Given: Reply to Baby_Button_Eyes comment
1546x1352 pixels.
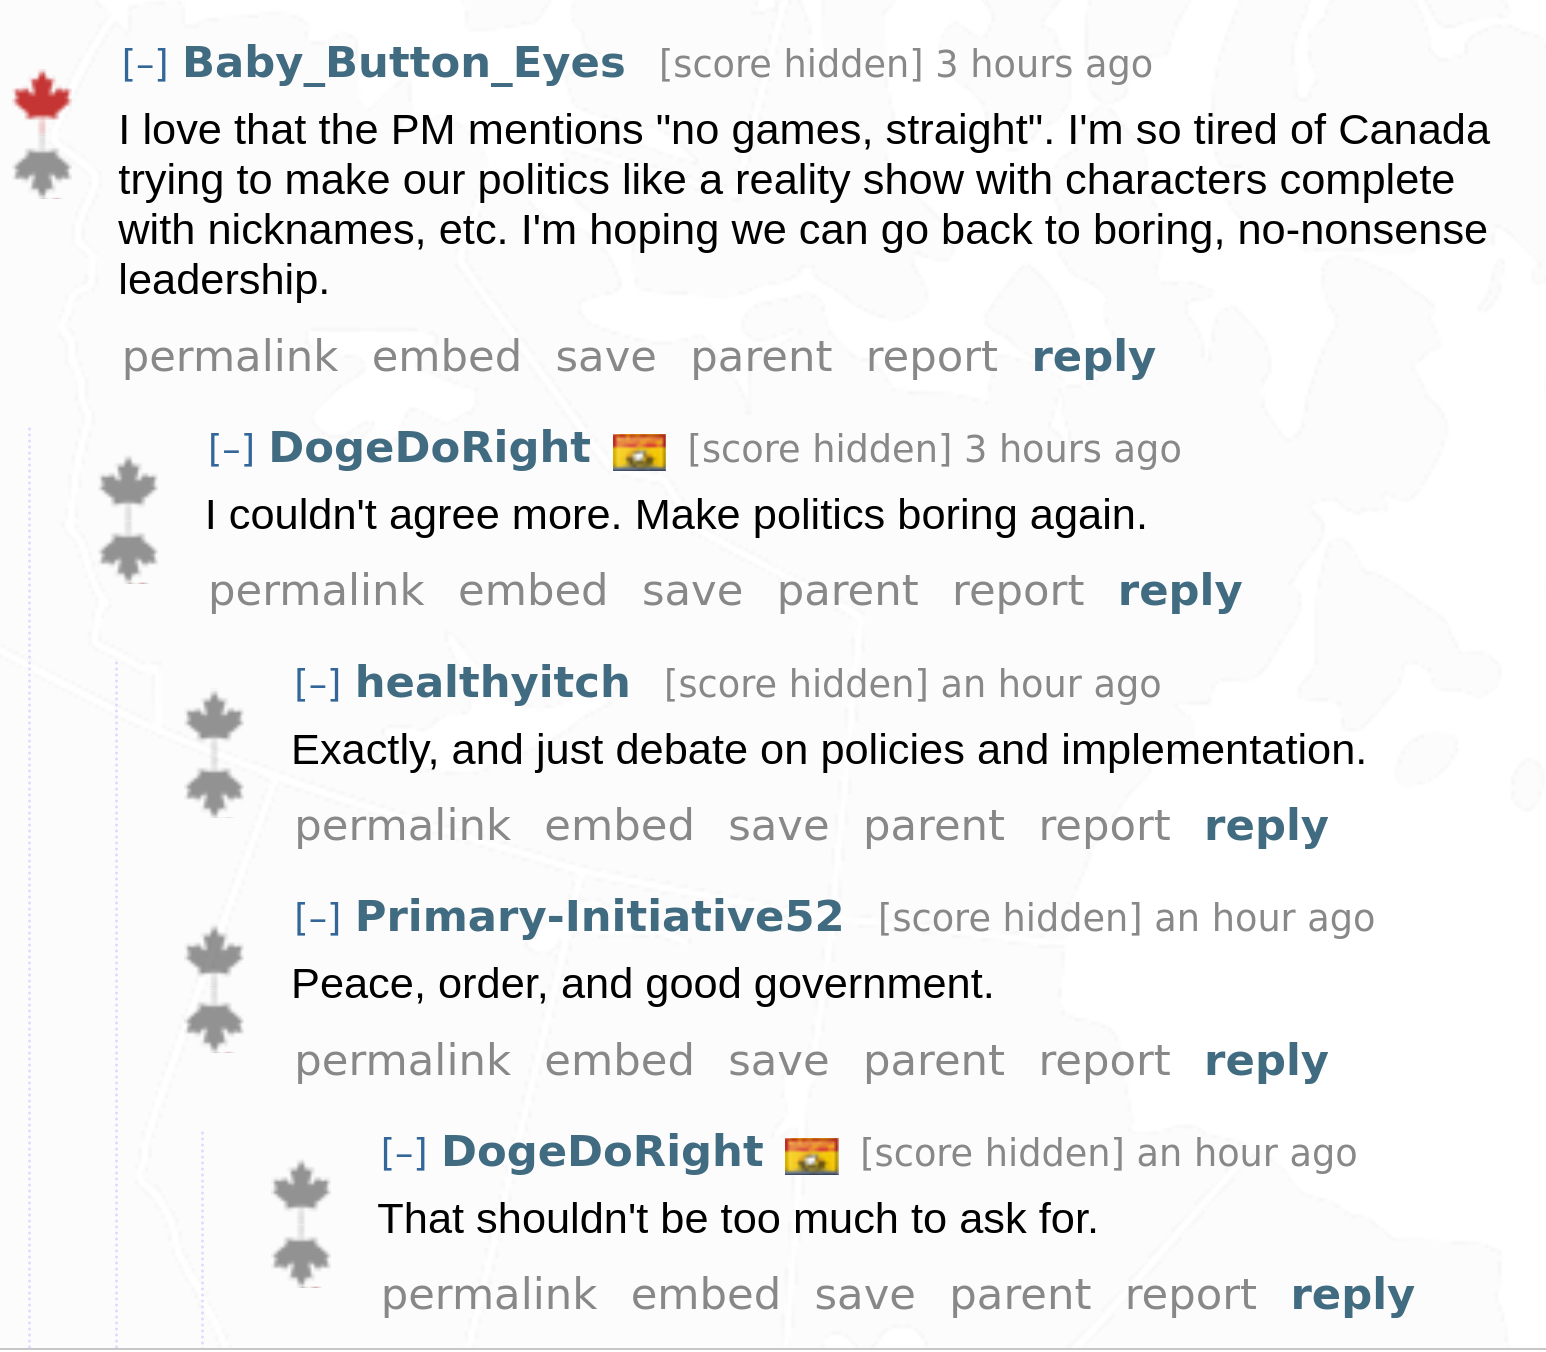Looking at the screenshot, I should [1093, 357].
